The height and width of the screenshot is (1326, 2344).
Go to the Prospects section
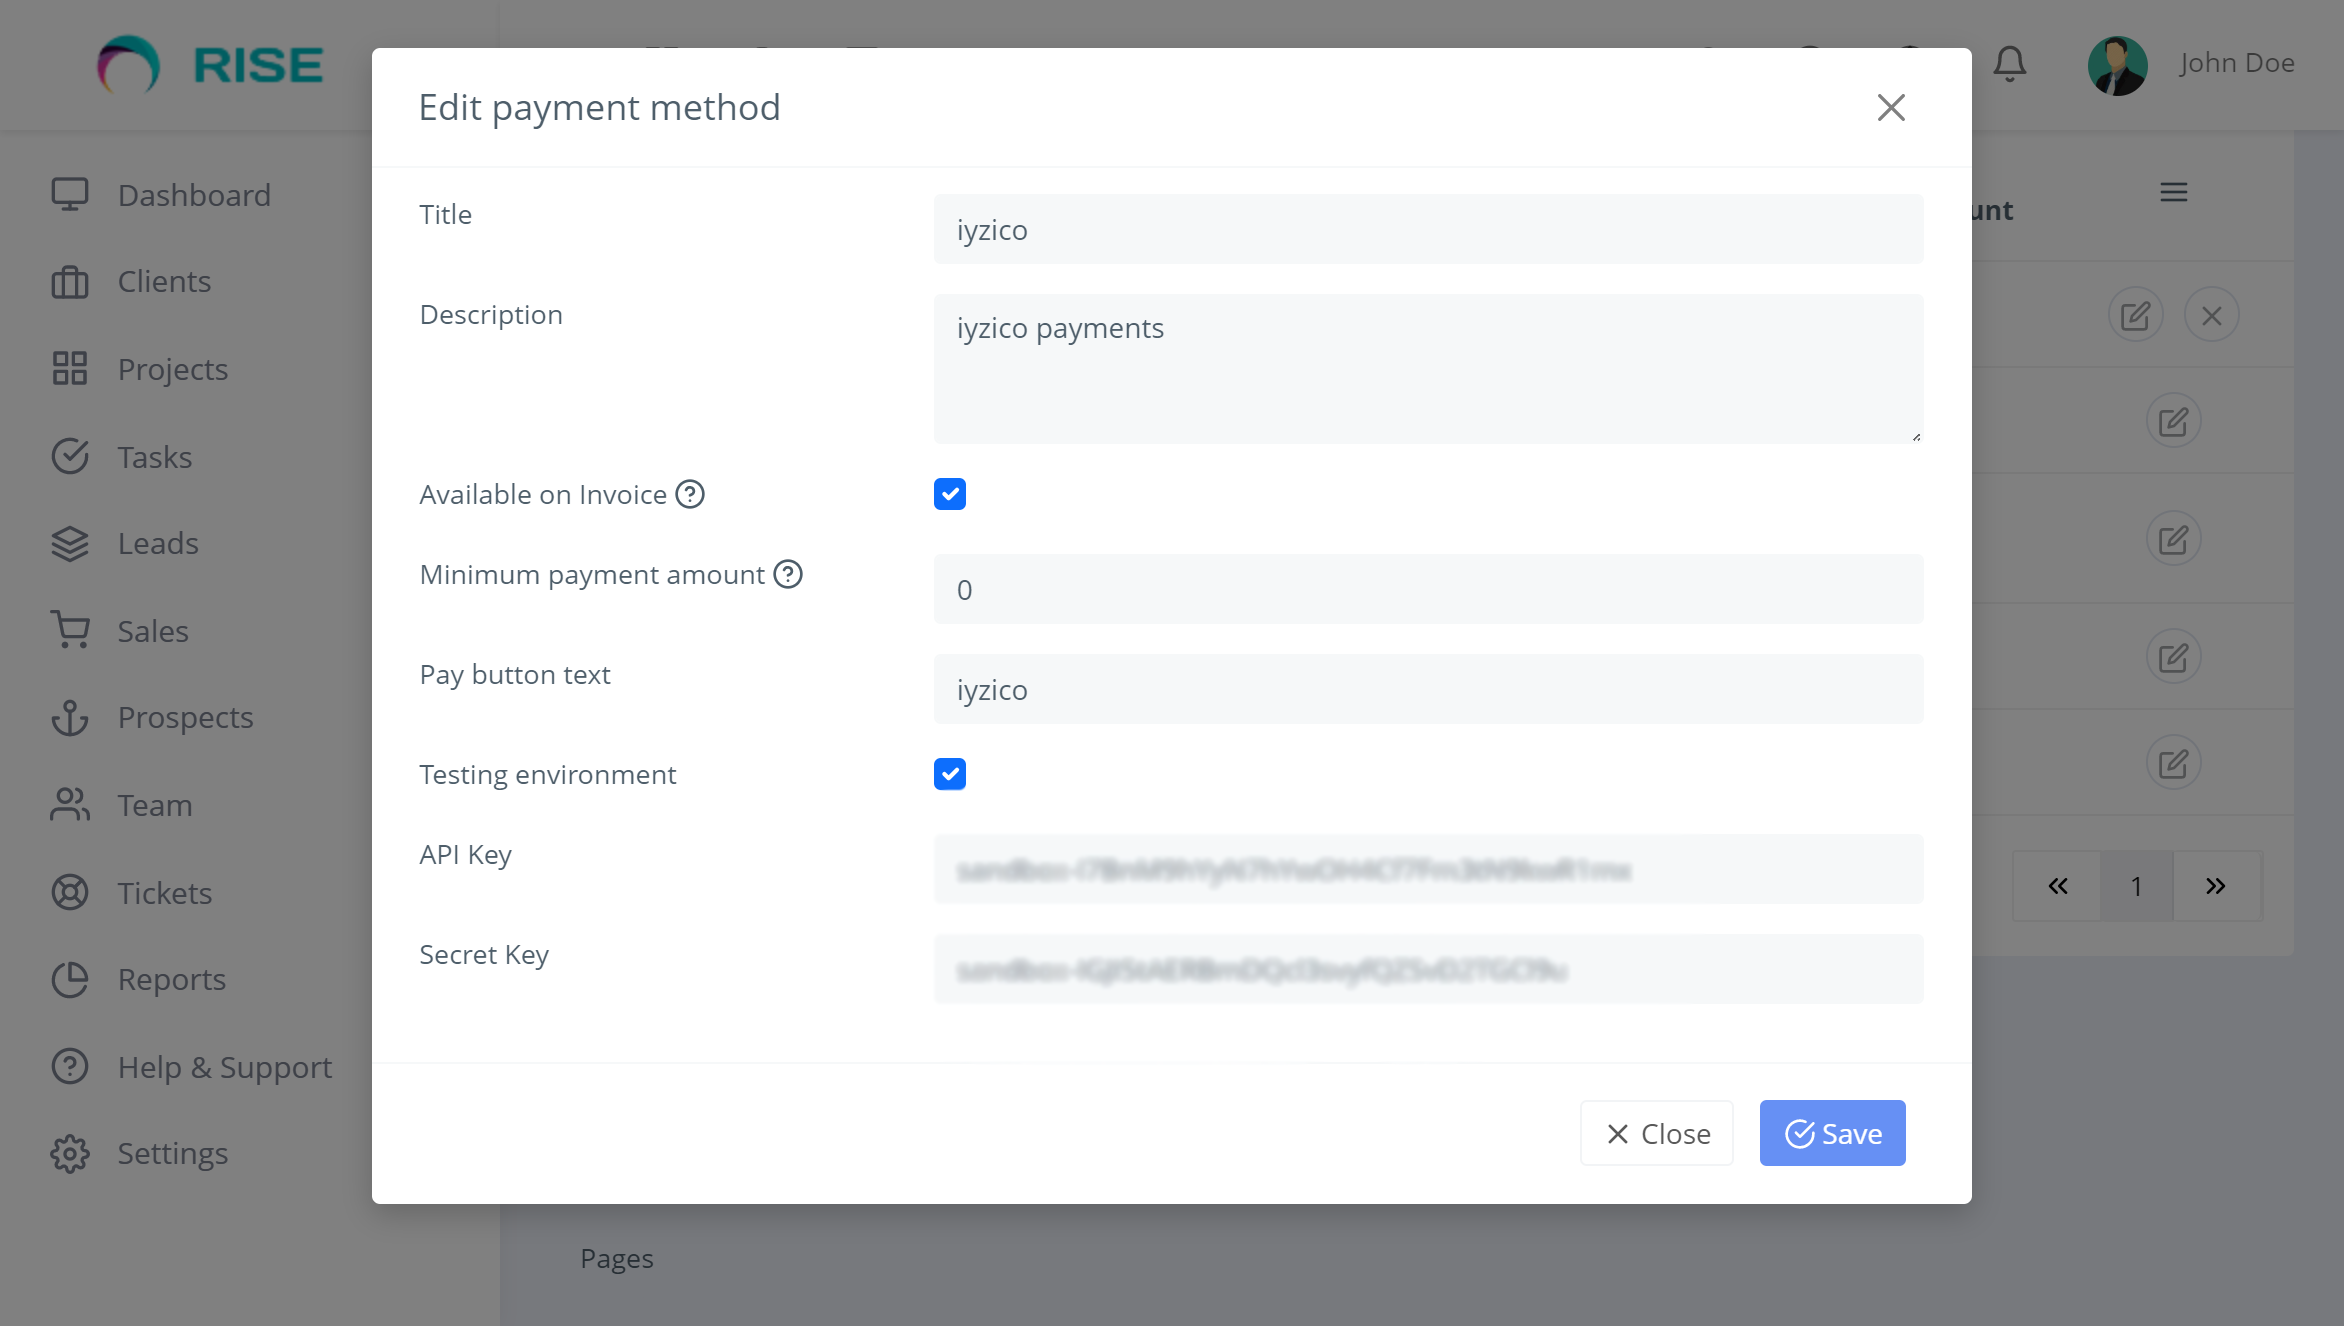tap(185, 717)
